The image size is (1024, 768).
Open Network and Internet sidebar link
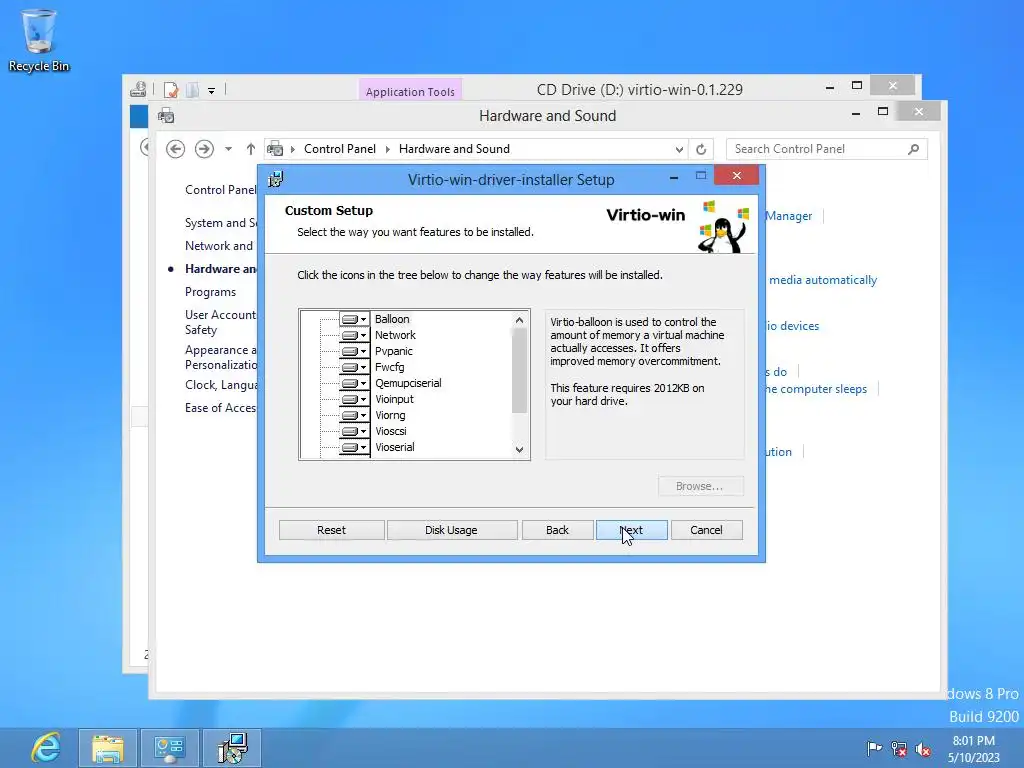tap(219, 246)
